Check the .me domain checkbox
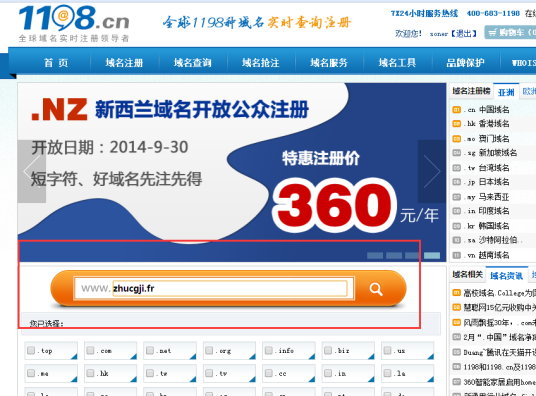This screenshot has height=396, width=536. 31,373
